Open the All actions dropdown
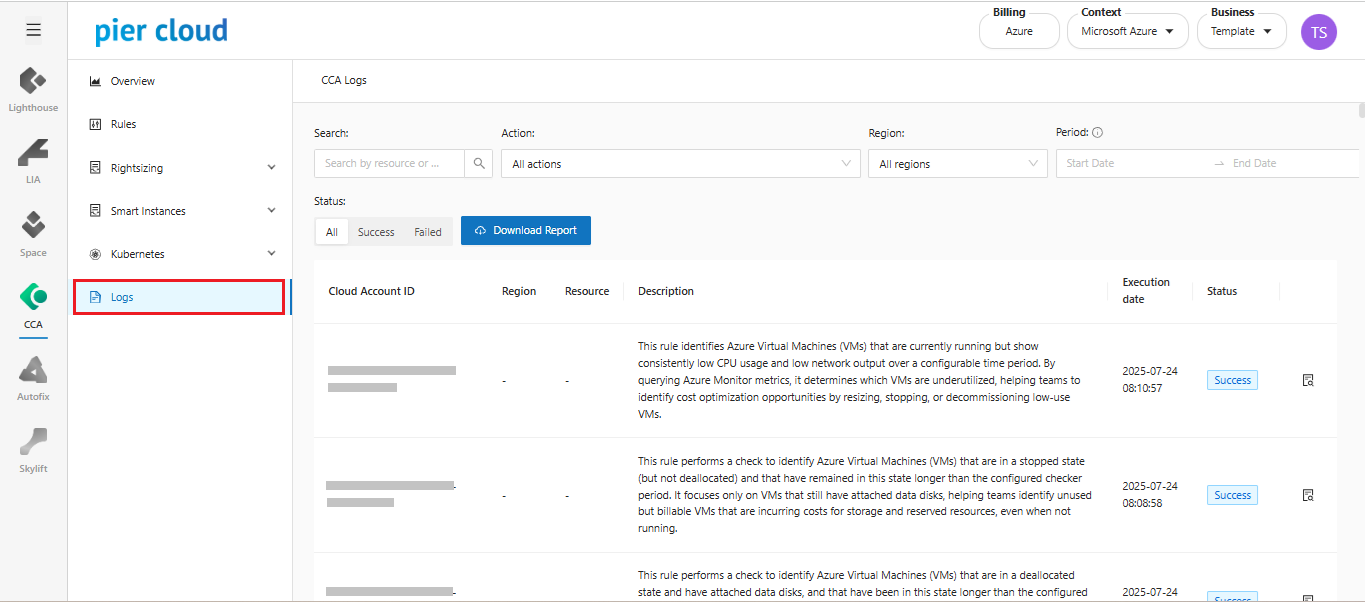 click(680, 164)
